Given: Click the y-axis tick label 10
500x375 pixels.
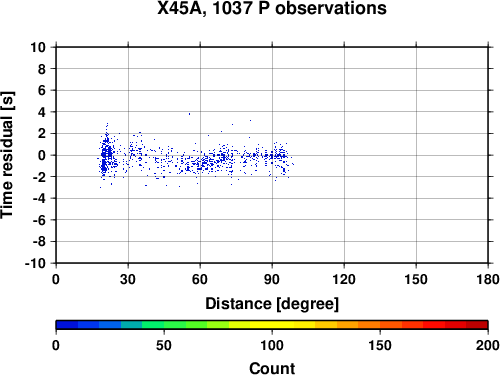Looking at the screenshot, I should [x=38, y=47].
